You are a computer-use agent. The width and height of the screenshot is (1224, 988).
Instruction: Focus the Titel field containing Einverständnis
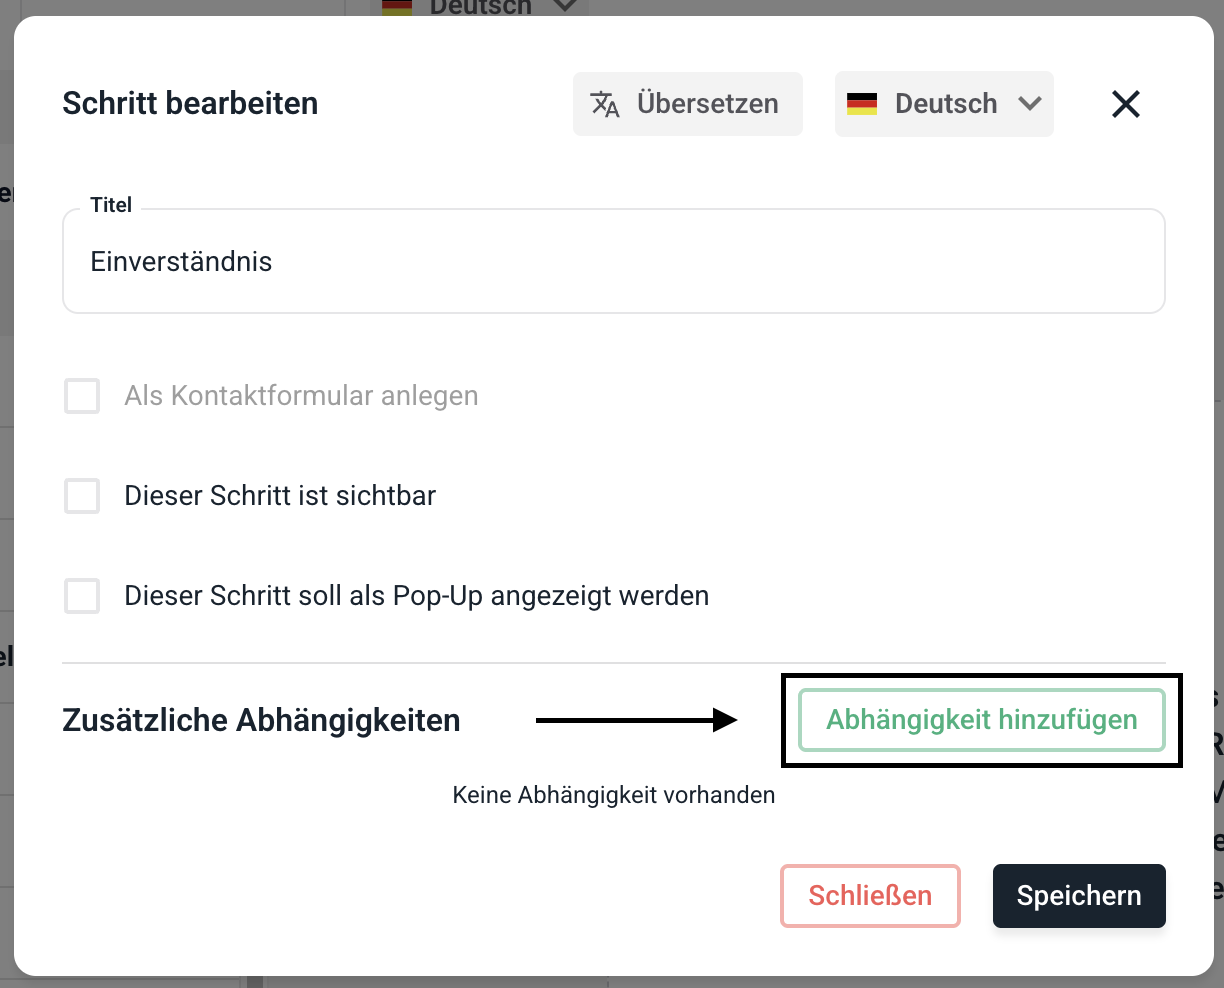(x=614, y=262)
